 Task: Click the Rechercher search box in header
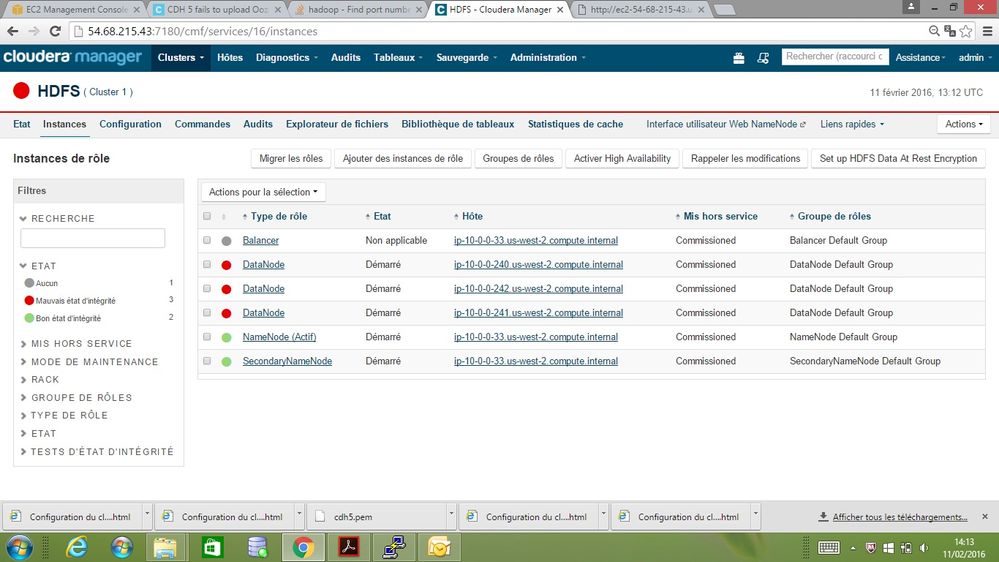click(835, 57)
